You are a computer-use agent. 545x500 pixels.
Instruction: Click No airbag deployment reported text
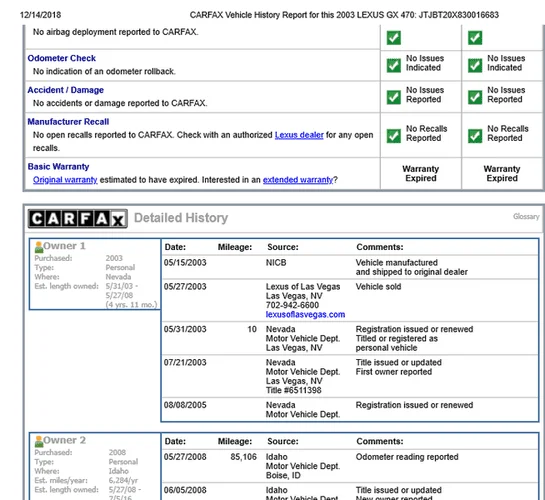(115, 32)
